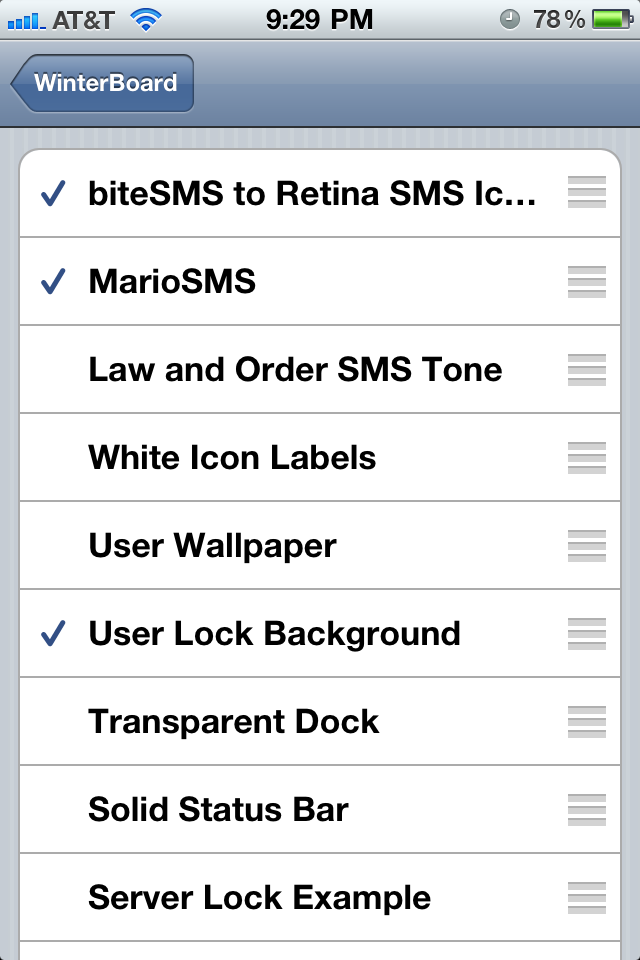Uncheck the MarioSMS theme checkmark
The image size is (640, 960).
(x=320, y=281)
